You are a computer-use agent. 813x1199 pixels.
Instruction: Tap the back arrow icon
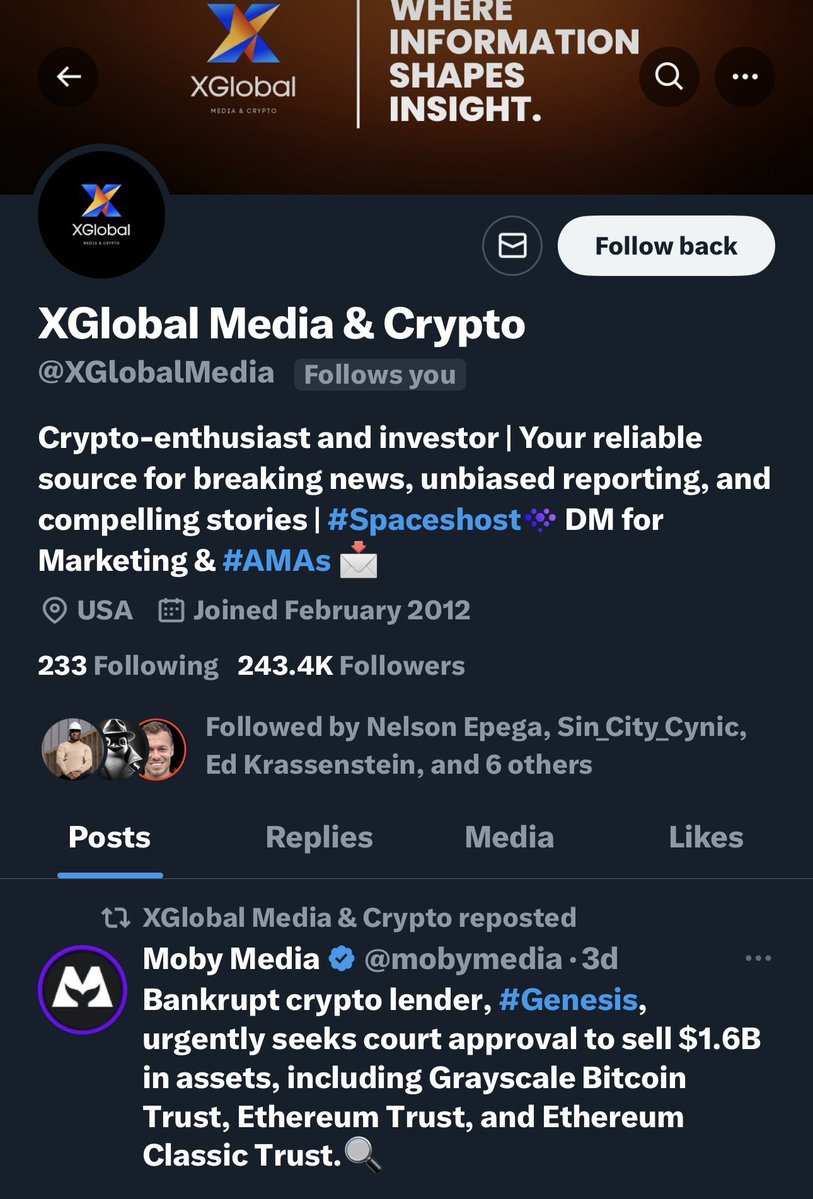point(69,76)
